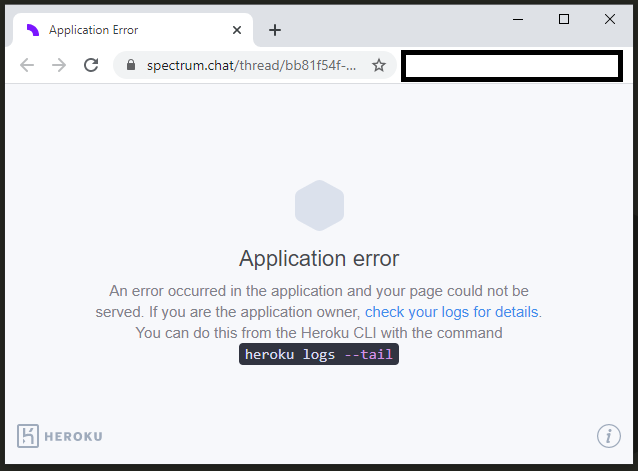Screen dimensions: 639x471
Task: Maximize the browser window
Action: 564,19
